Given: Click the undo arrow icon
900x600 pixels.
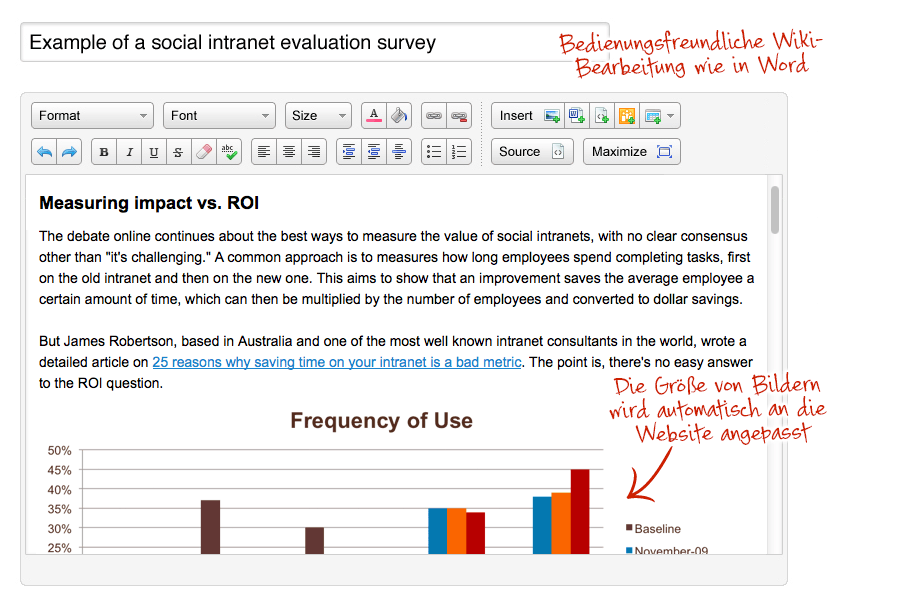Looking at the screenshot, I should coord(45,152).
